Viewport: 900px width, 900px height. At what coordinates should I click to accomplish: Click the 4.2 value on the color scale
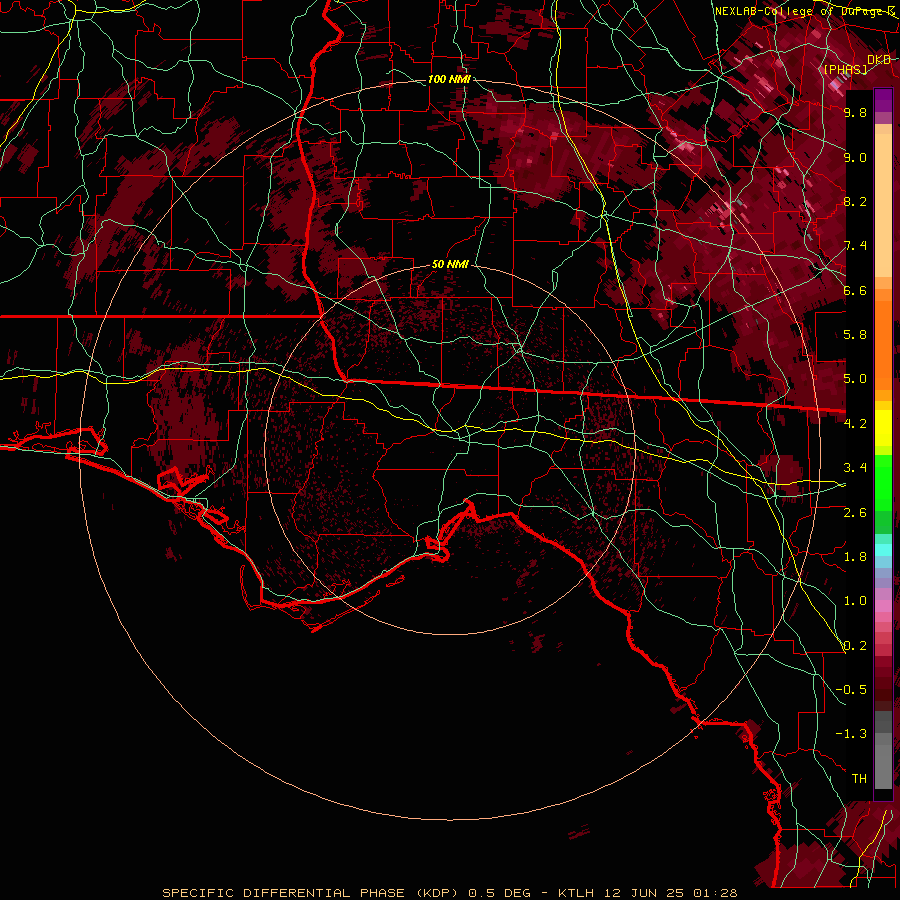pyautogui.click(x=855, y=424)
